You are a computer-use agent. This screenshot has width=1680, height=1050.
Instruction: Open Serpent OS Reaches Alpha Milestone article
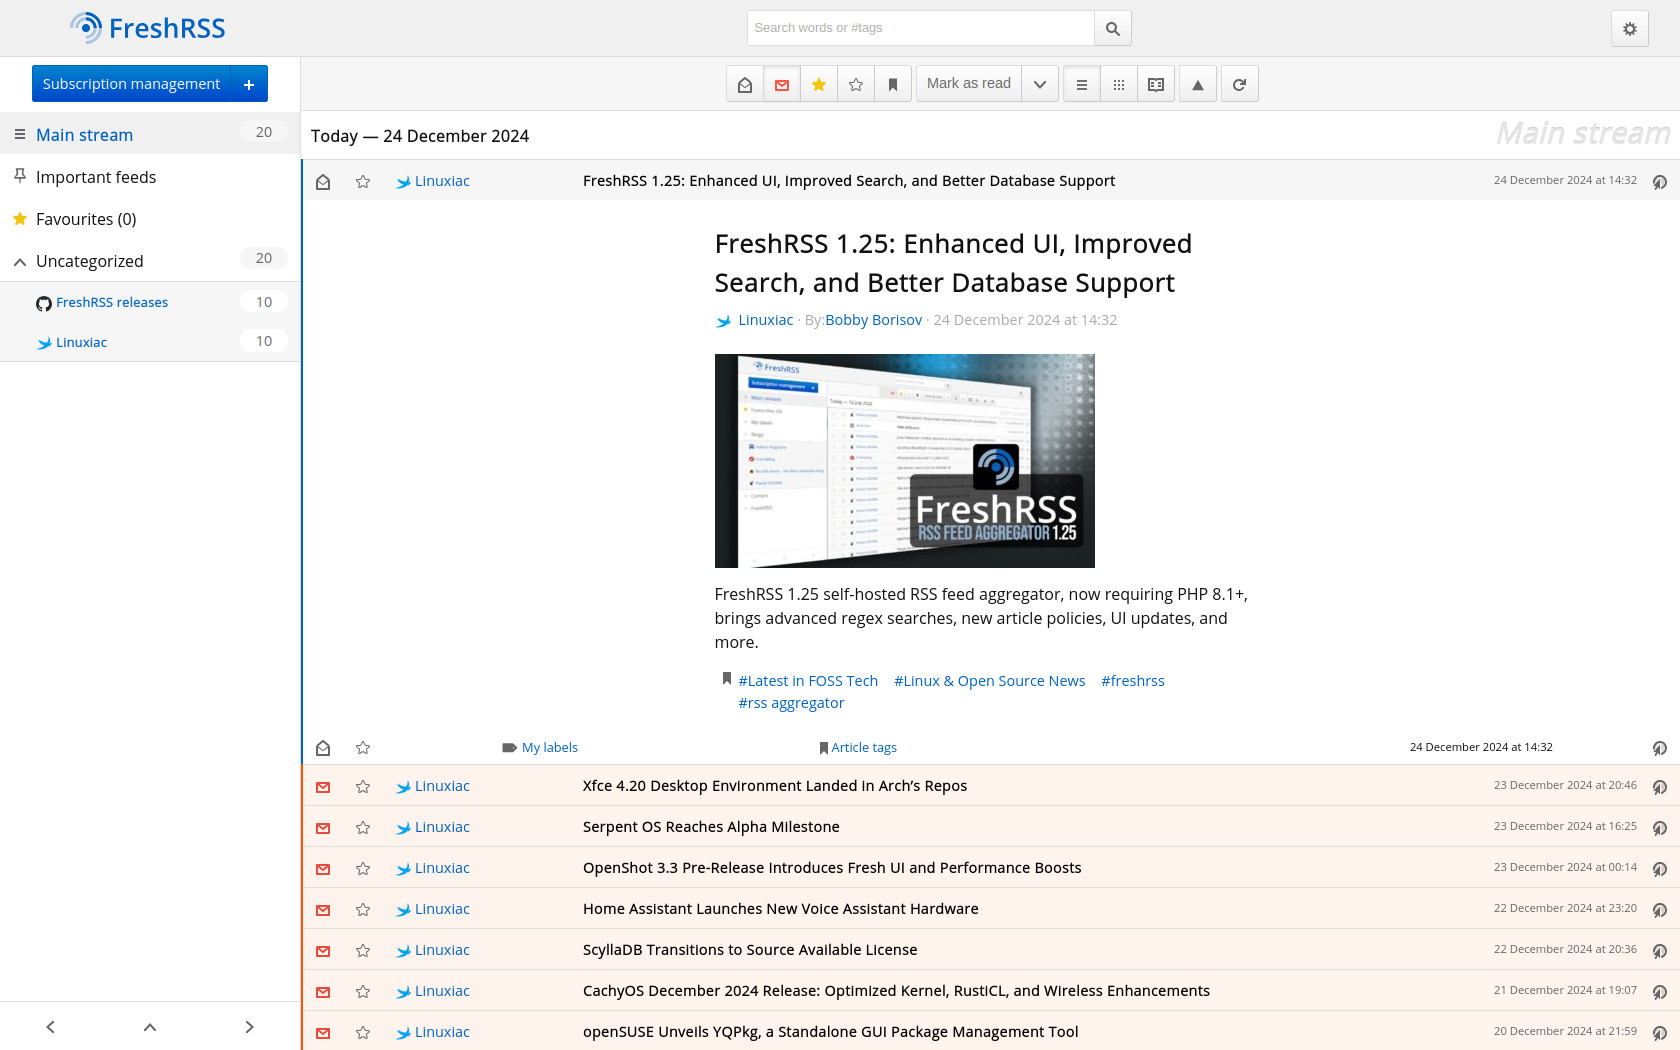click(711, 827)
